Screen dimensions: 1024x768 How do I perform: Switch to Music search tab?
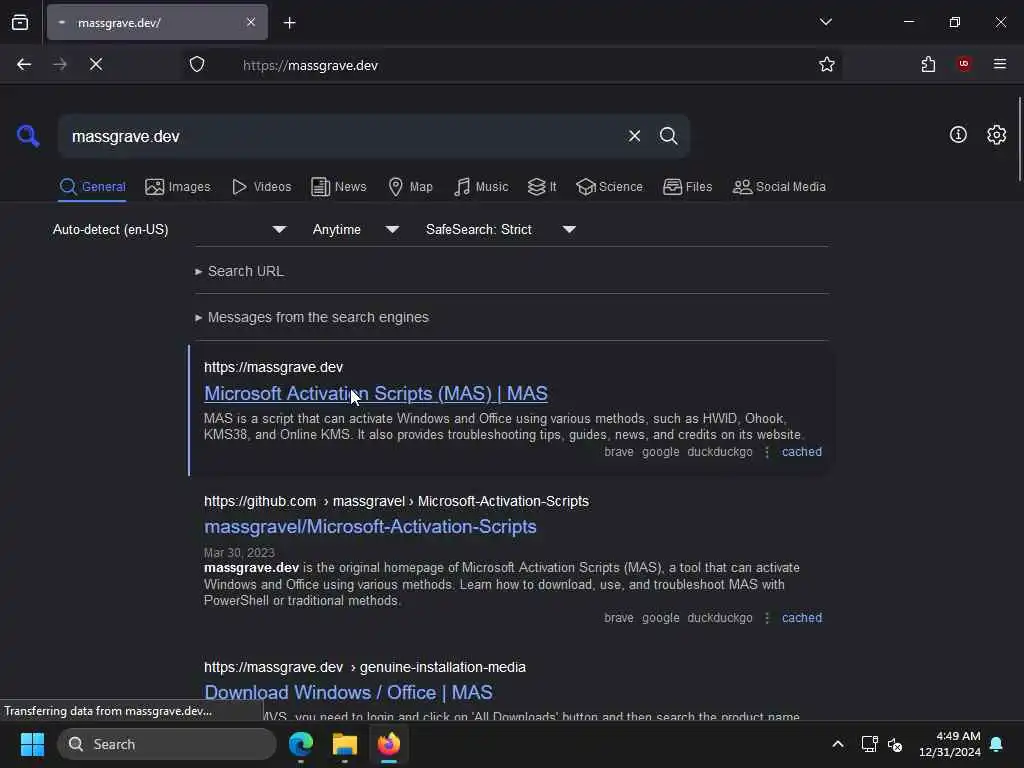481,187
